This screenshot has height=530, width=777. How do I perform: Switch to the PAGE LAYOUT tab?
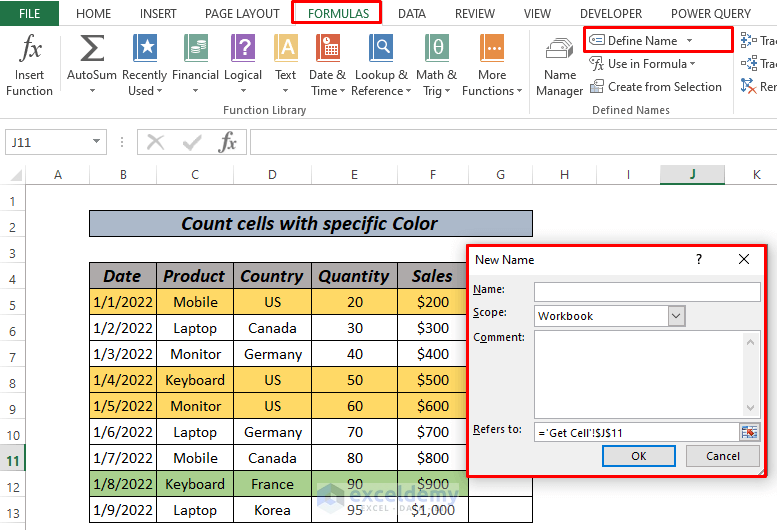pos(242,14)
